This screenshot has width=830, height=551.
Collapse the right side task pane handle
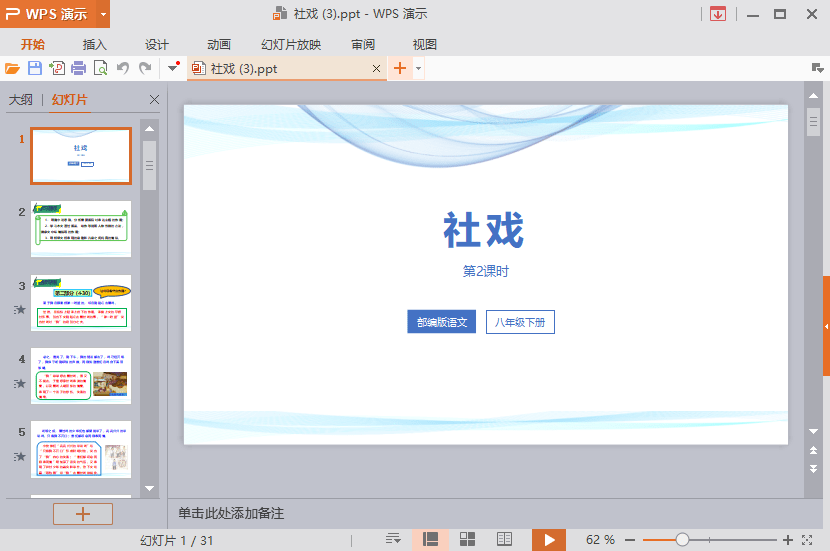[x=826, y=327]
